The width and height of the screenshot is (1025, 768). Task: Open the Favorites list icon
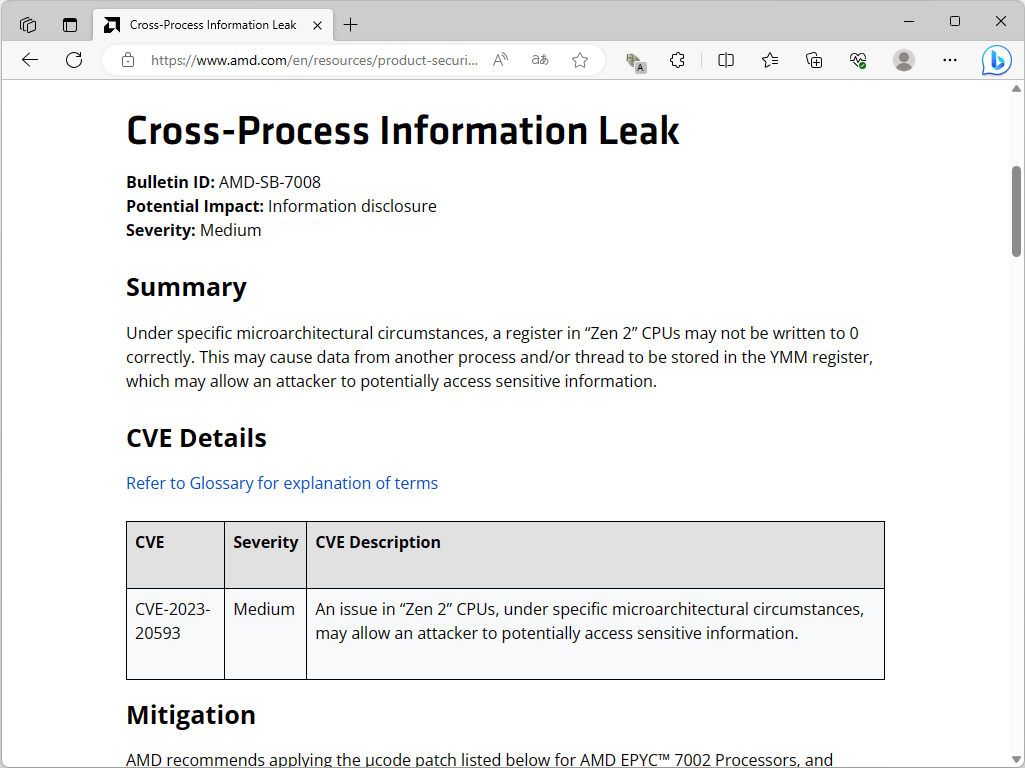770,60
